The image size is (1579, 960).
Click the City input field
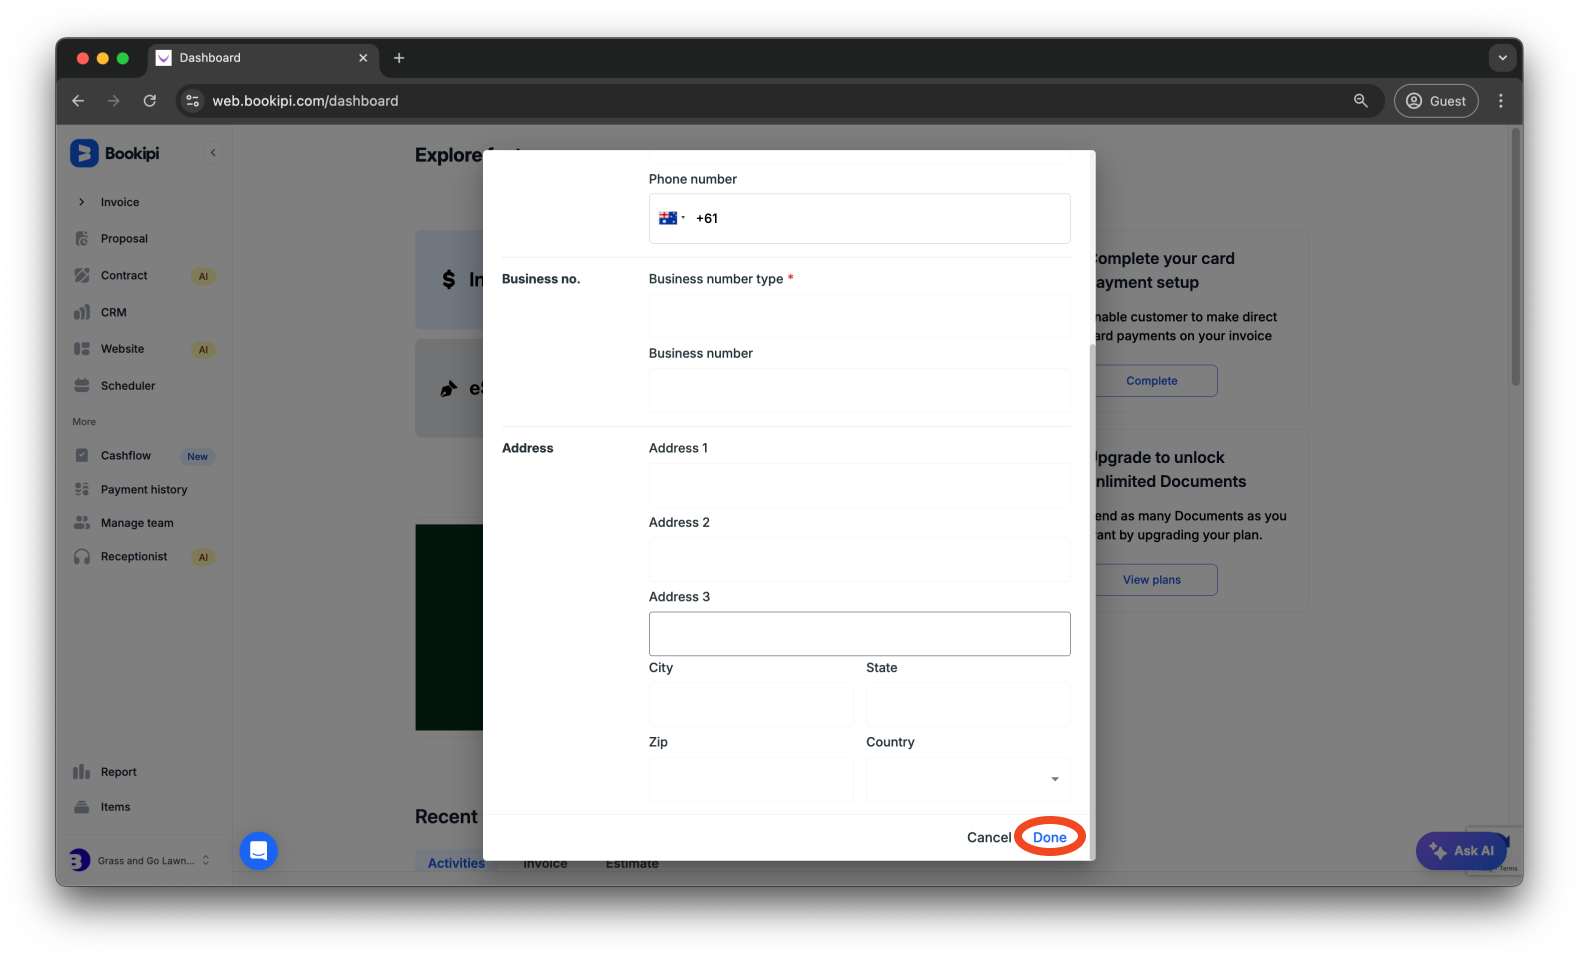[x=751, y=704]
